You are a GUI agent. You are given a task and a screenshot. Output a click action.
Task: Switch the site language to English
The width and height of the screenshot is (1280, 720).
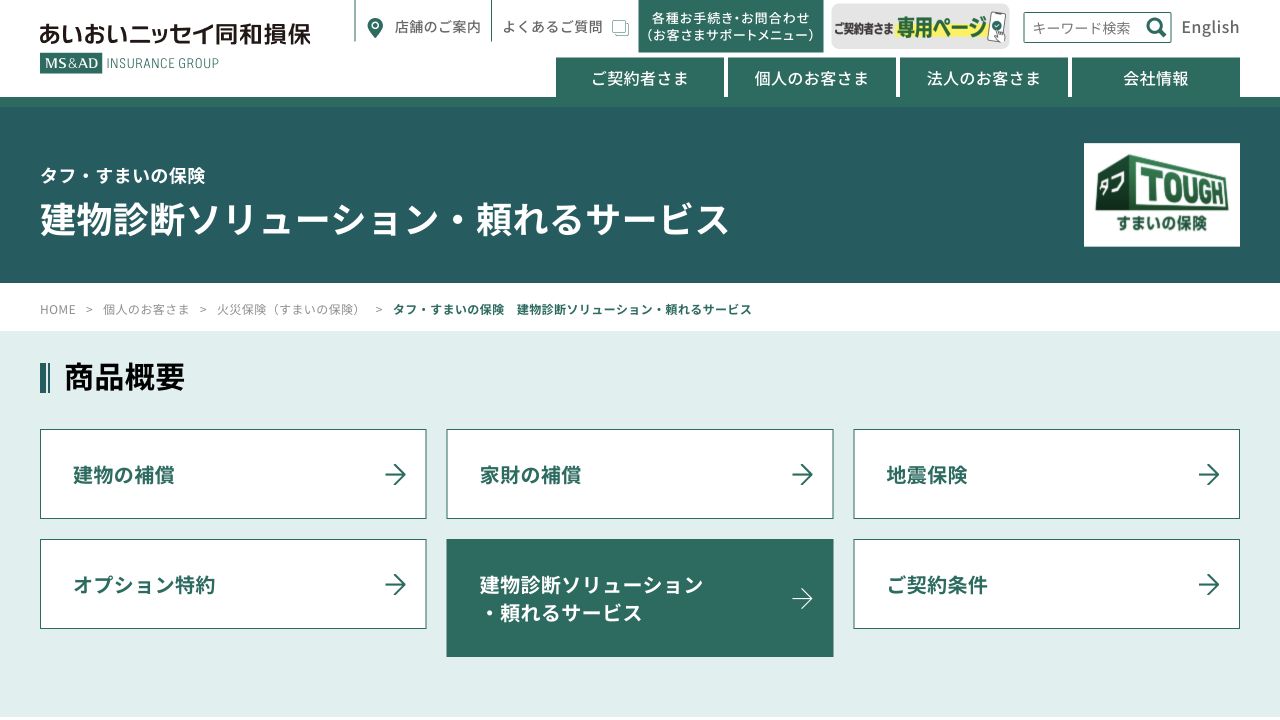[1210, 27]
